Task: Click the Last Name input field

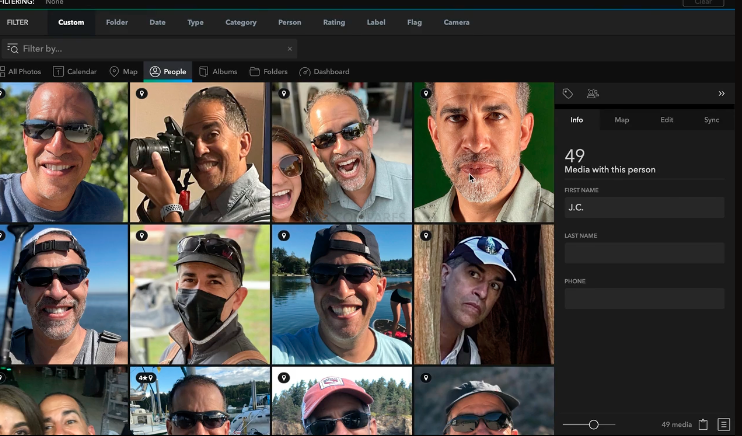Action: [644, 252]
